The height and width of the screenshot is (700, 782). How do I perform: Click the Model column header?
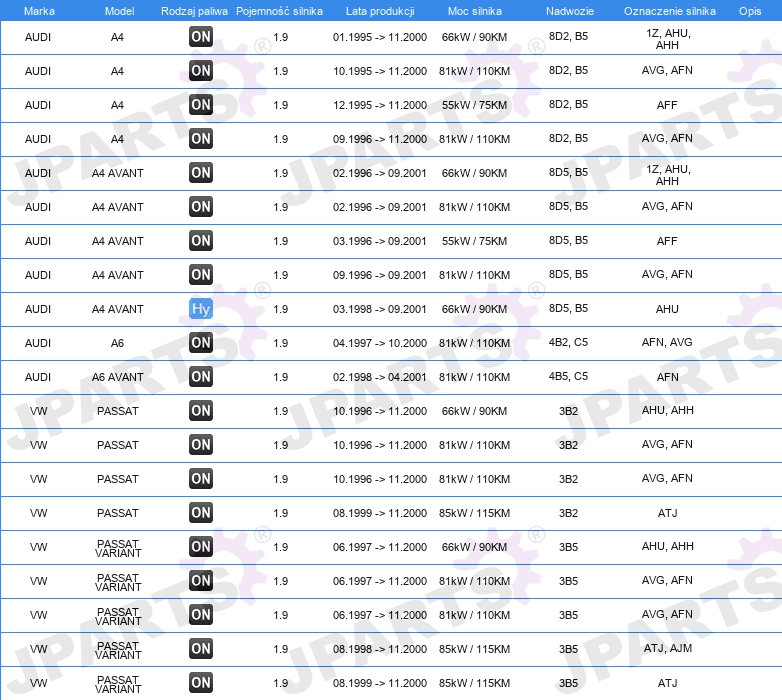point(119,11)
